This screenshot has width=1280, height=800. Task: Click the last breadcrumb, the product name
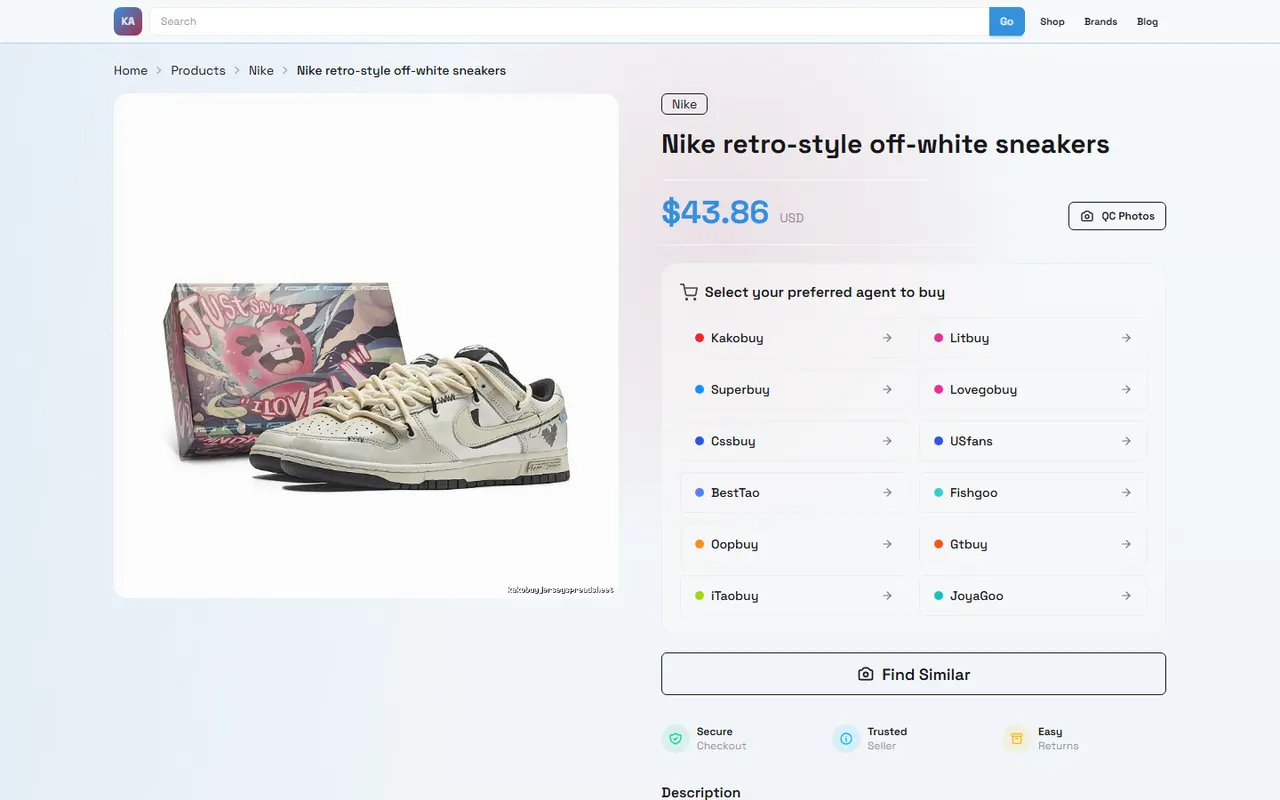pos(401,71)
